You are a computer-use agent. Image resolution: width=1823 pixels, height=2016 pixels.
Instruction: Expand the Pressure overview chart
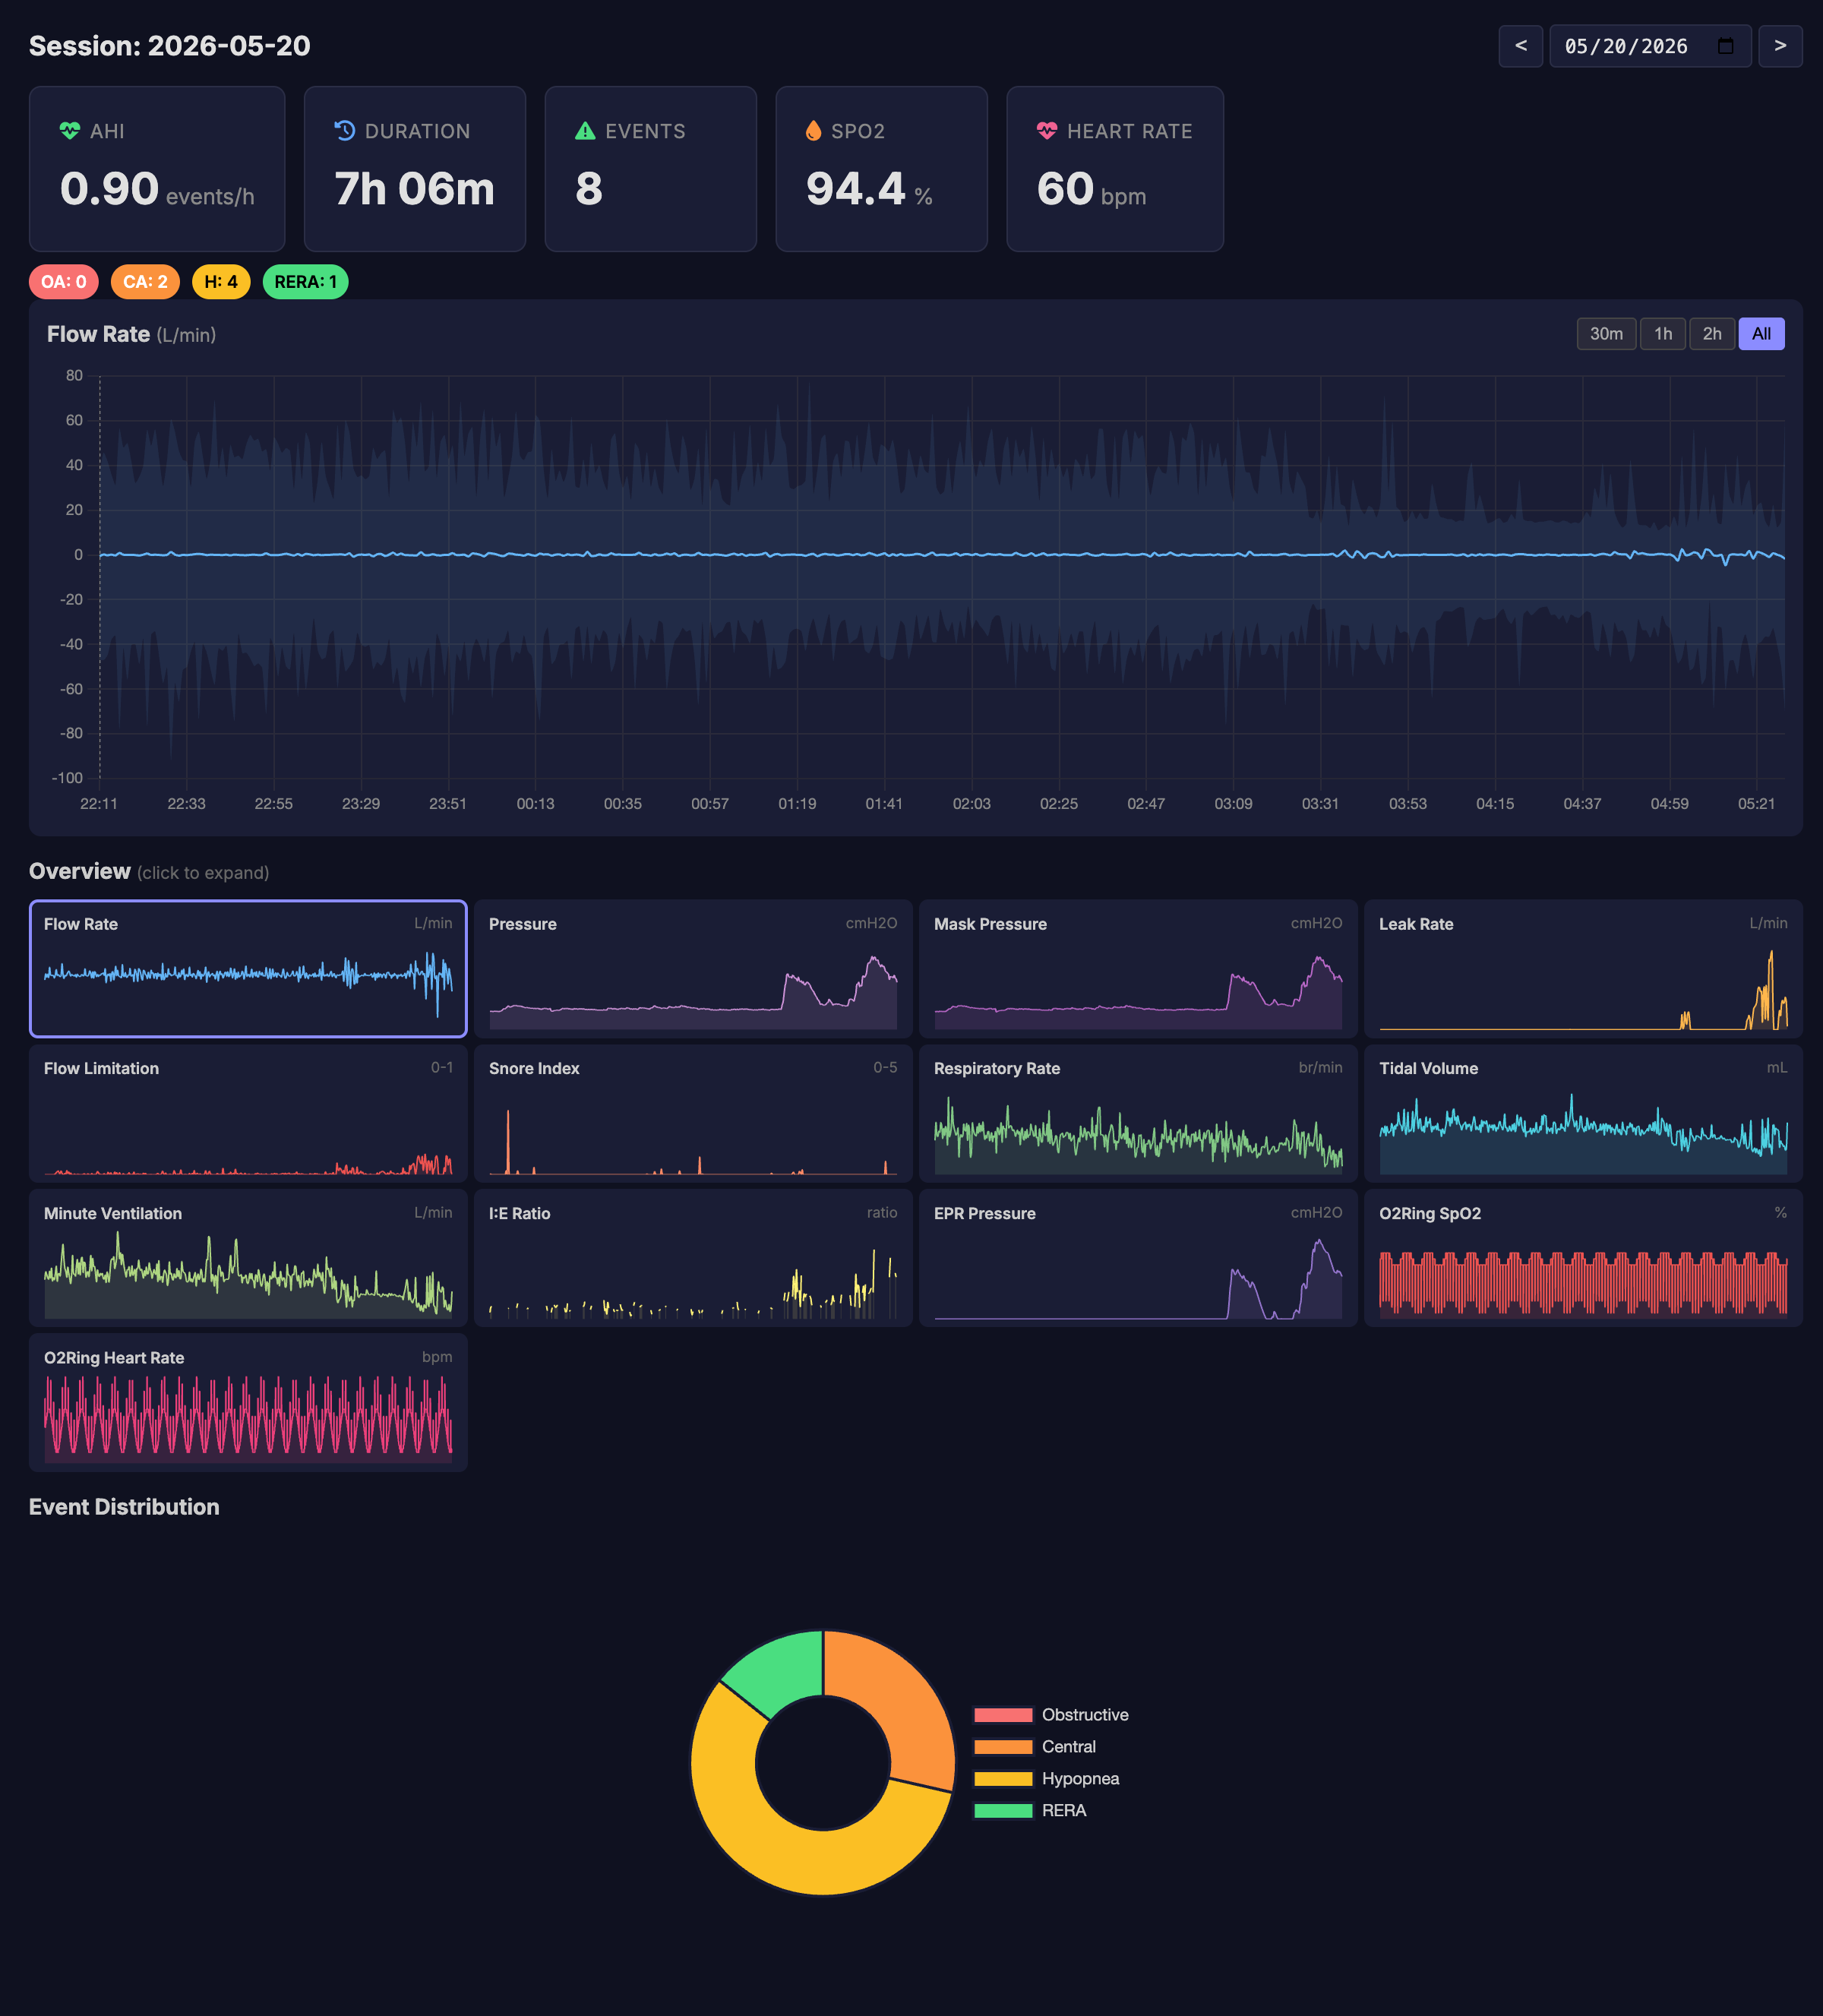click(x=693, y=969)
